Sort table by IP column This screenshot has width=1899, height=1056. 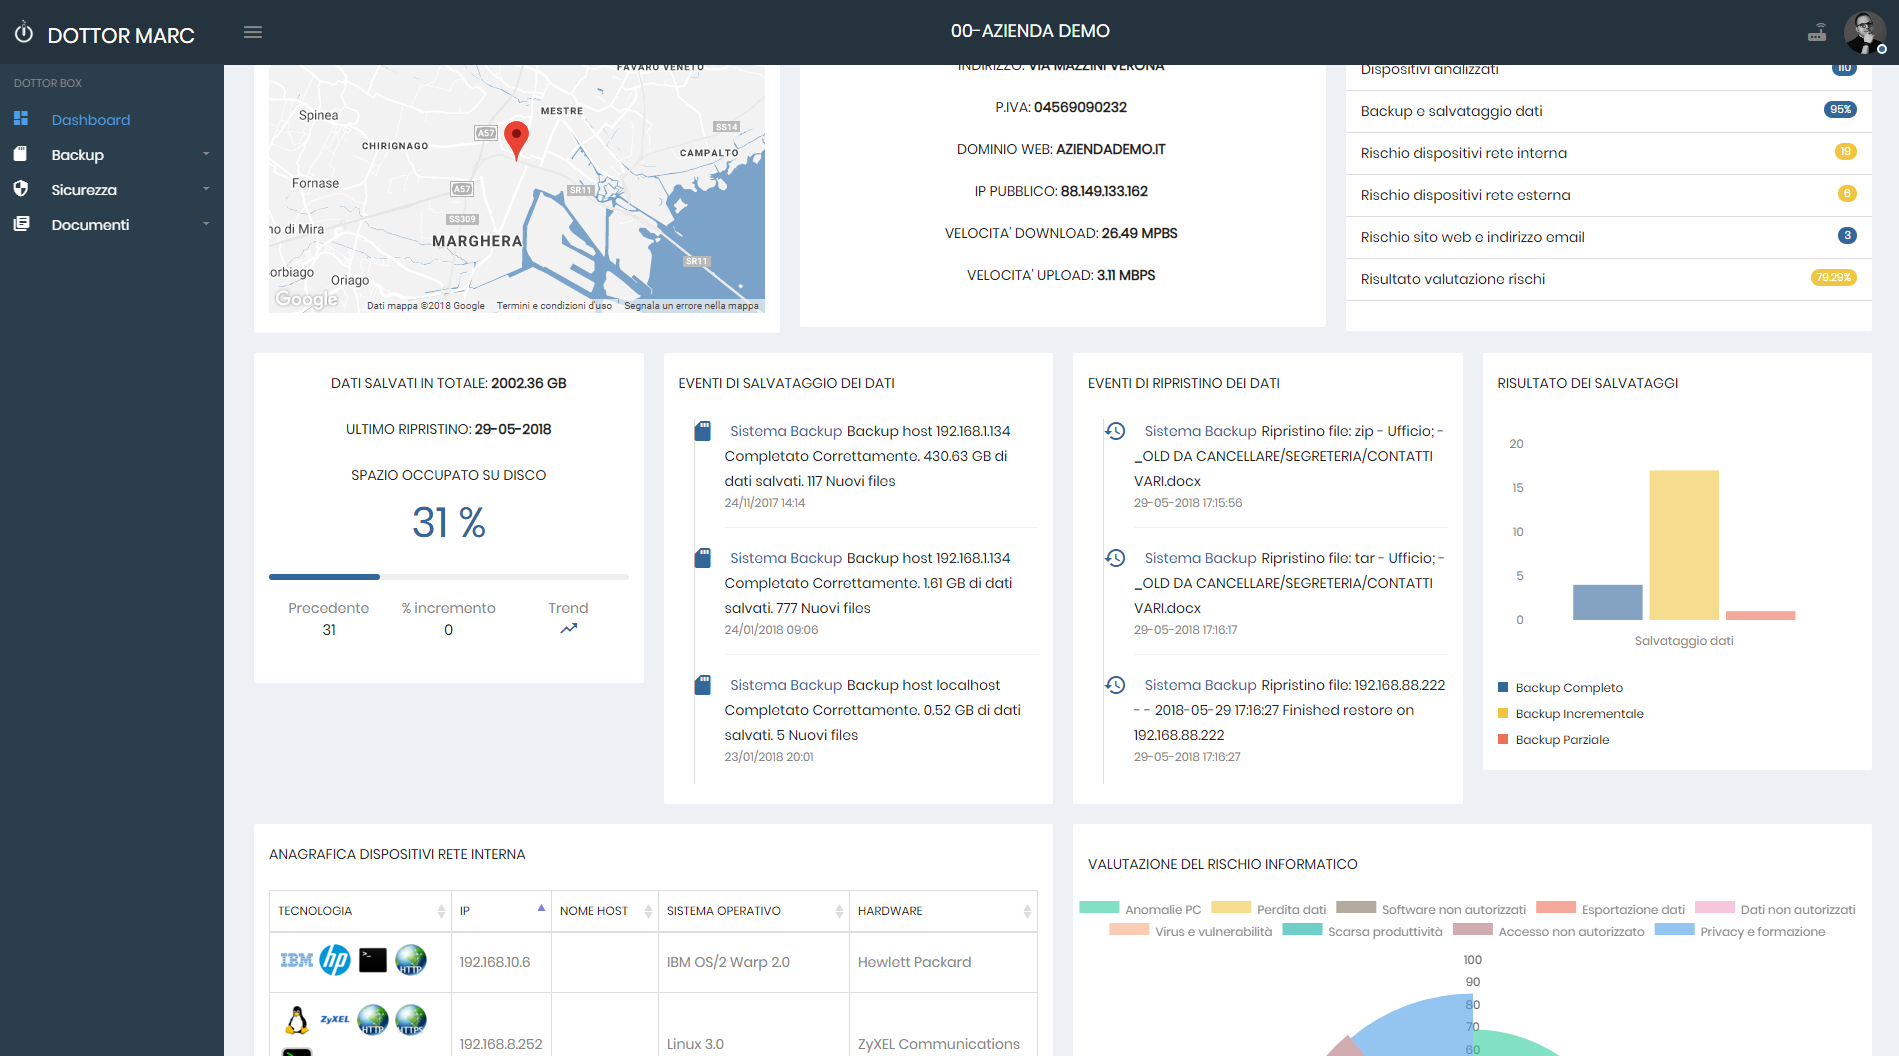point(501,911)
